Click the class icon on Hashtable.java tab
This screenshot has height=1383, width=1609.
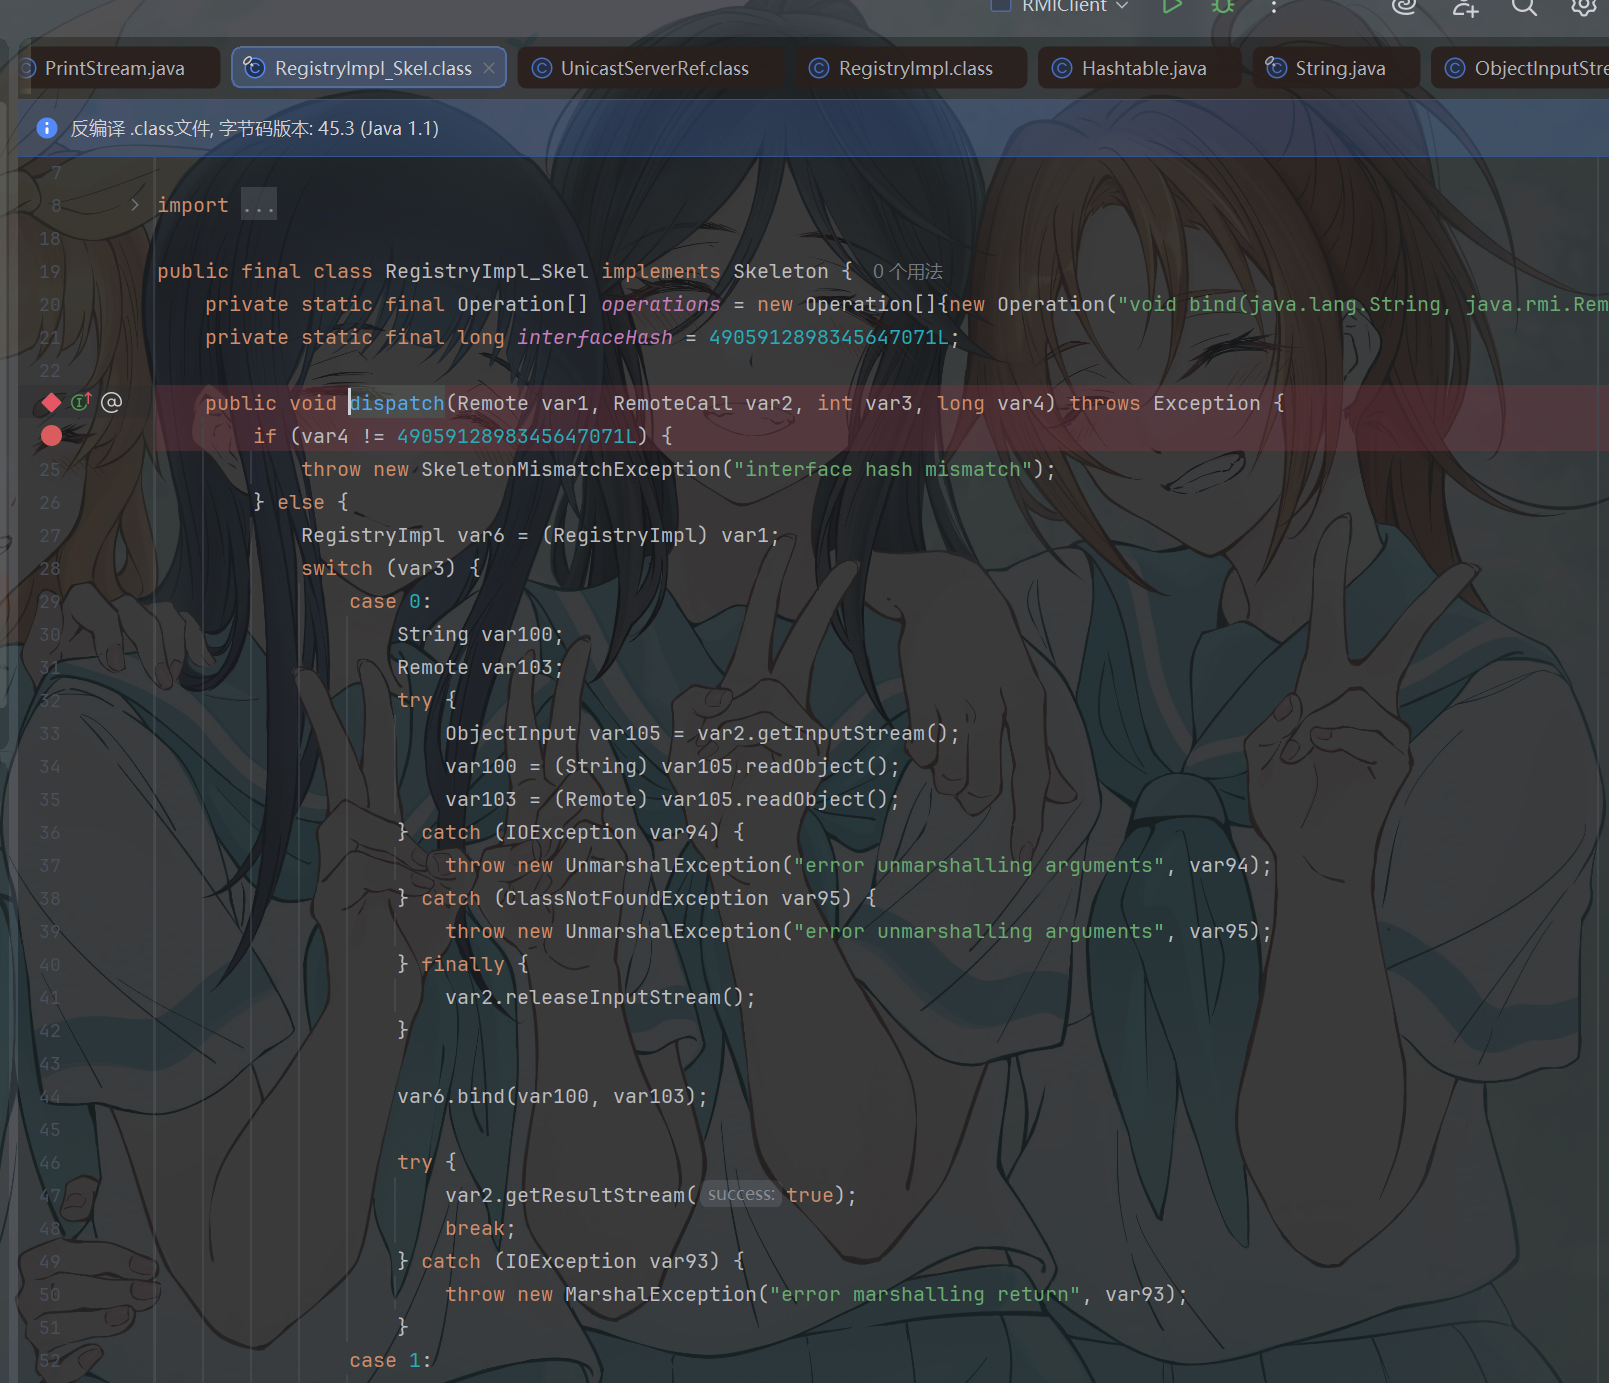(1062, 68)
